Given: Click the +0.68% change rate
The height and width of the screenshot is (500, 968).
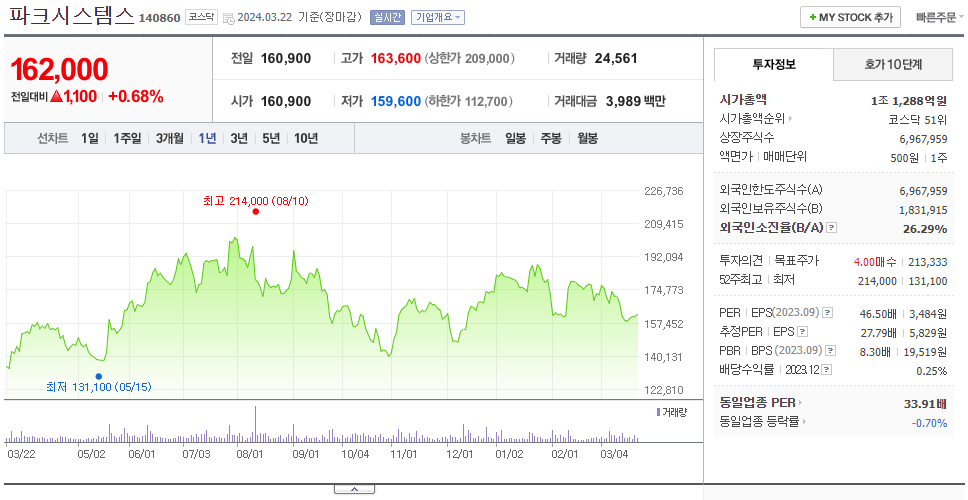Looking at the screenshot, I should click(x=136, y=96).
